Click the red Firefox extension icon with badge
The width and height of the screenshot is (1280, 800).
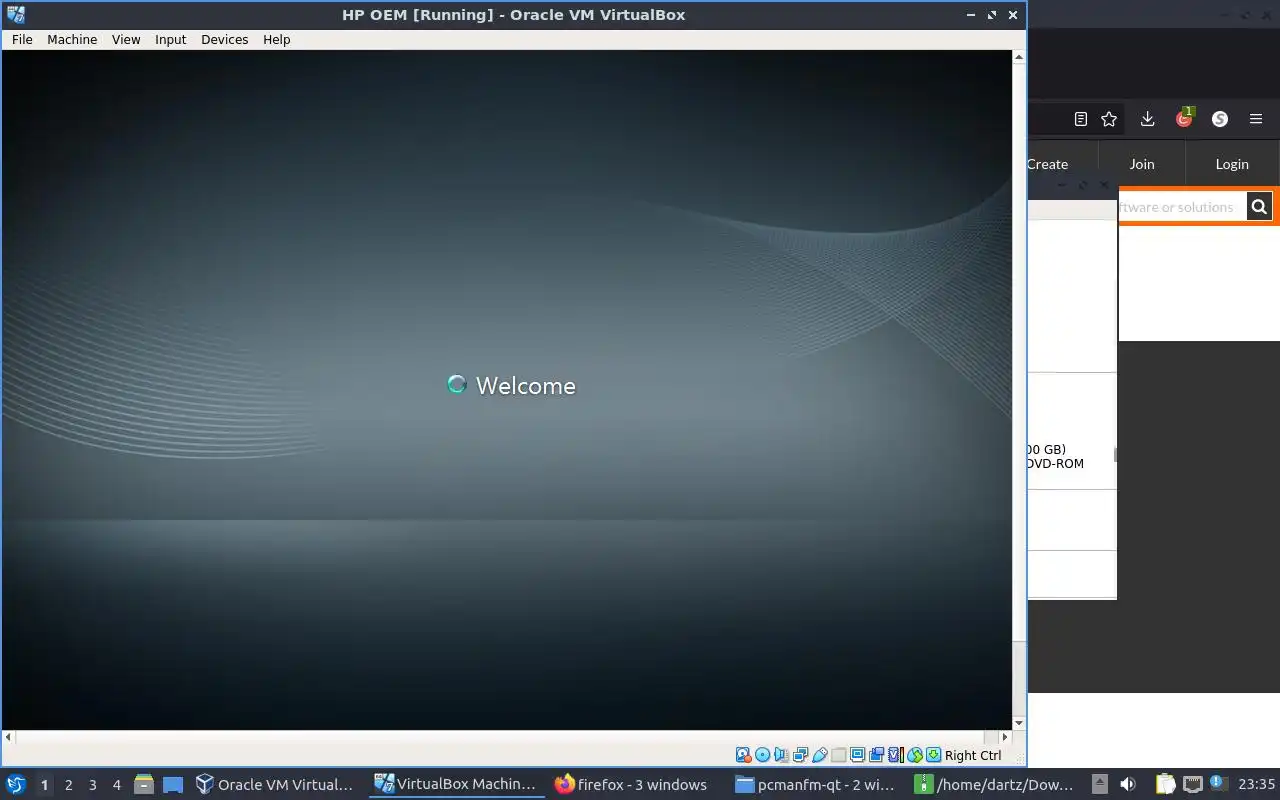[1185, 118]
